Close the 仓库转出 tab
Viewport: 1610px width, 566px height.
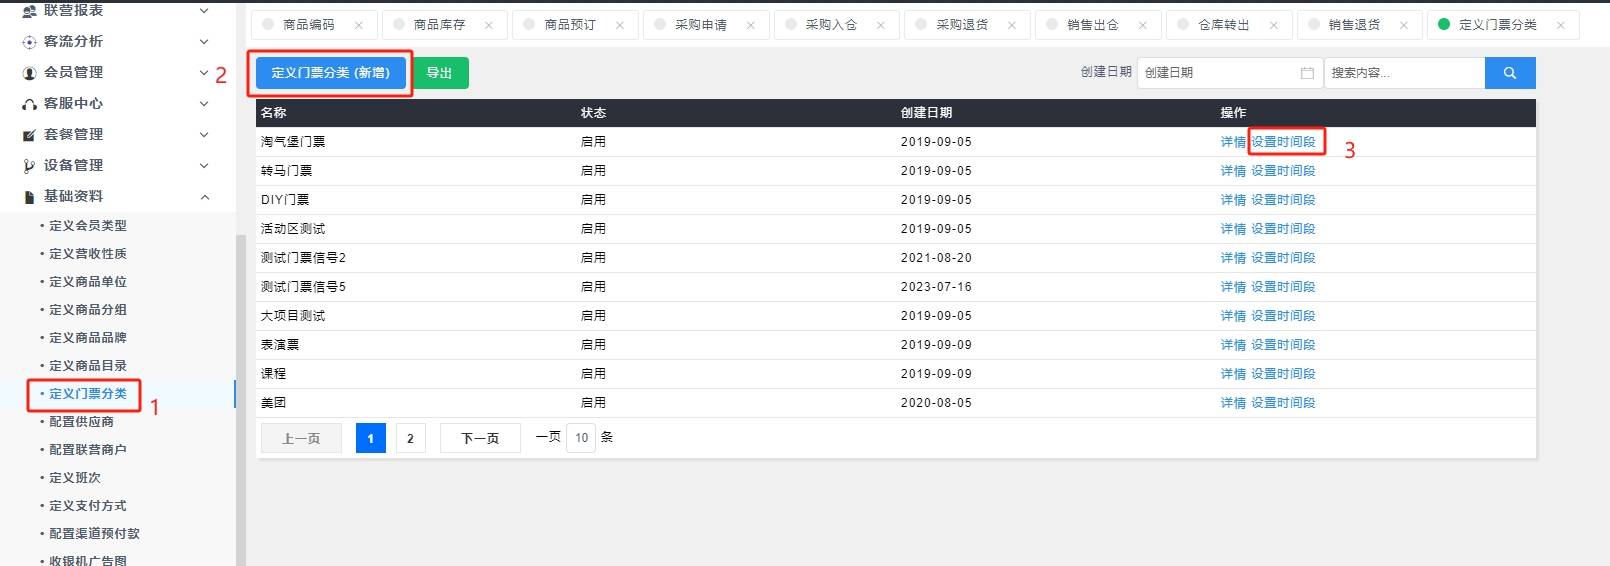(x=1274, y=25)
